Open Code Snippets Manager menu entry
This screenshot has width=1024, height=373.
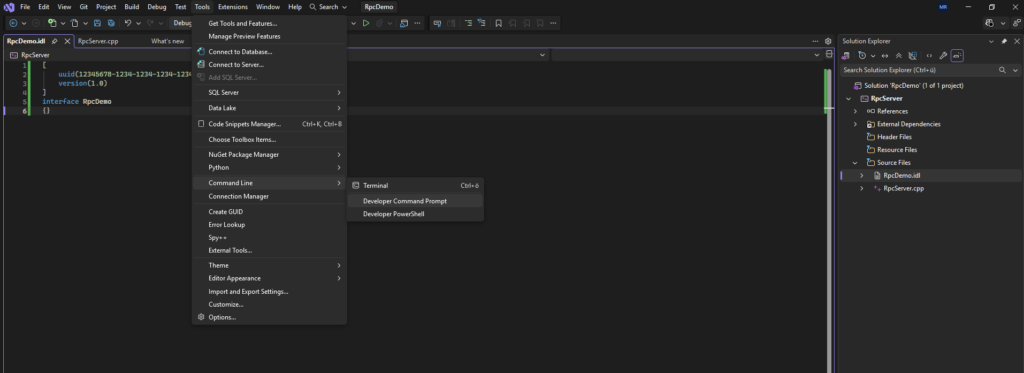(269, 124)
